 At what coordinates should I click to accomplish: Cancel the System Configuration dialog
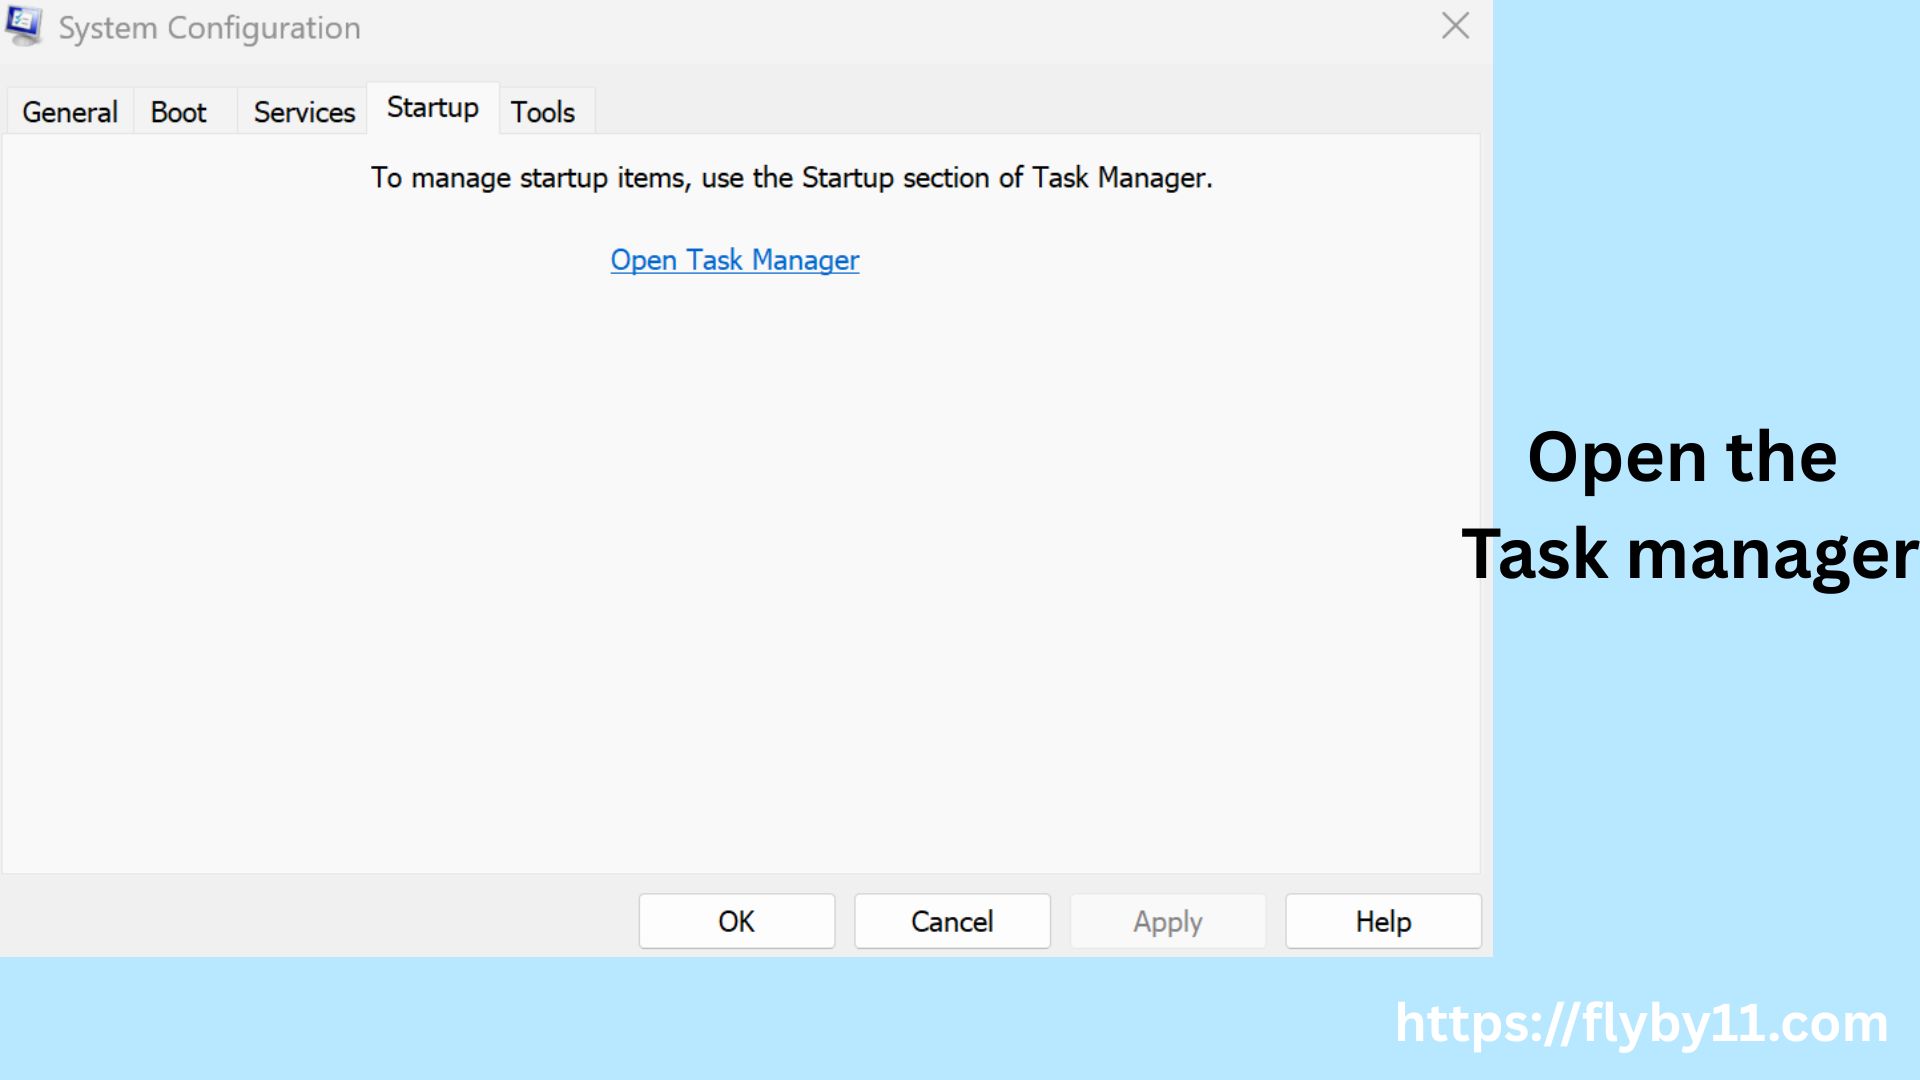click(x=951, y=921)
